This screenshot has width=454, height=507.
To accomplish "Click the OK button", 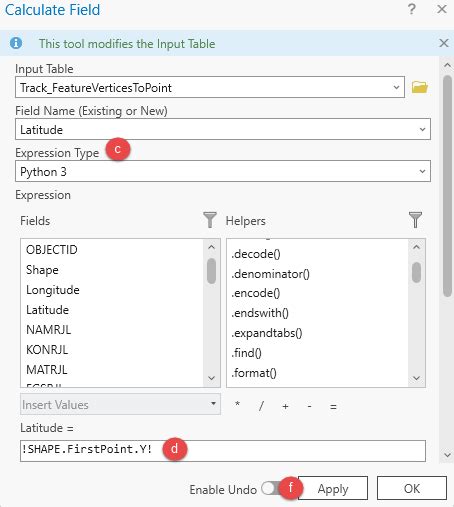I will coord(412,488).
